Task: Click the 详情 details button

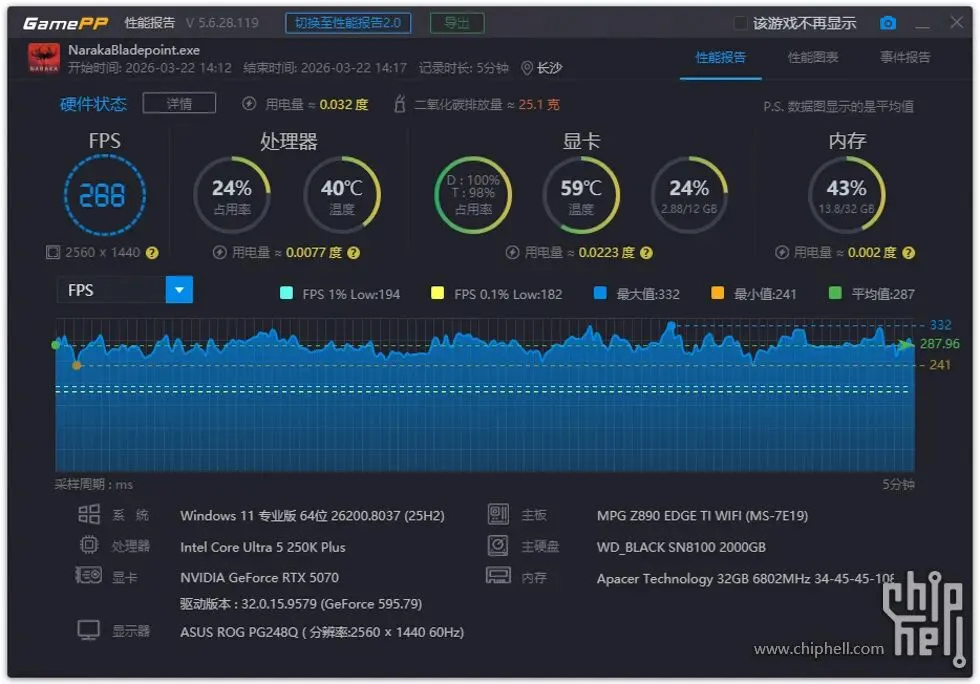Action: click(179, 103)
